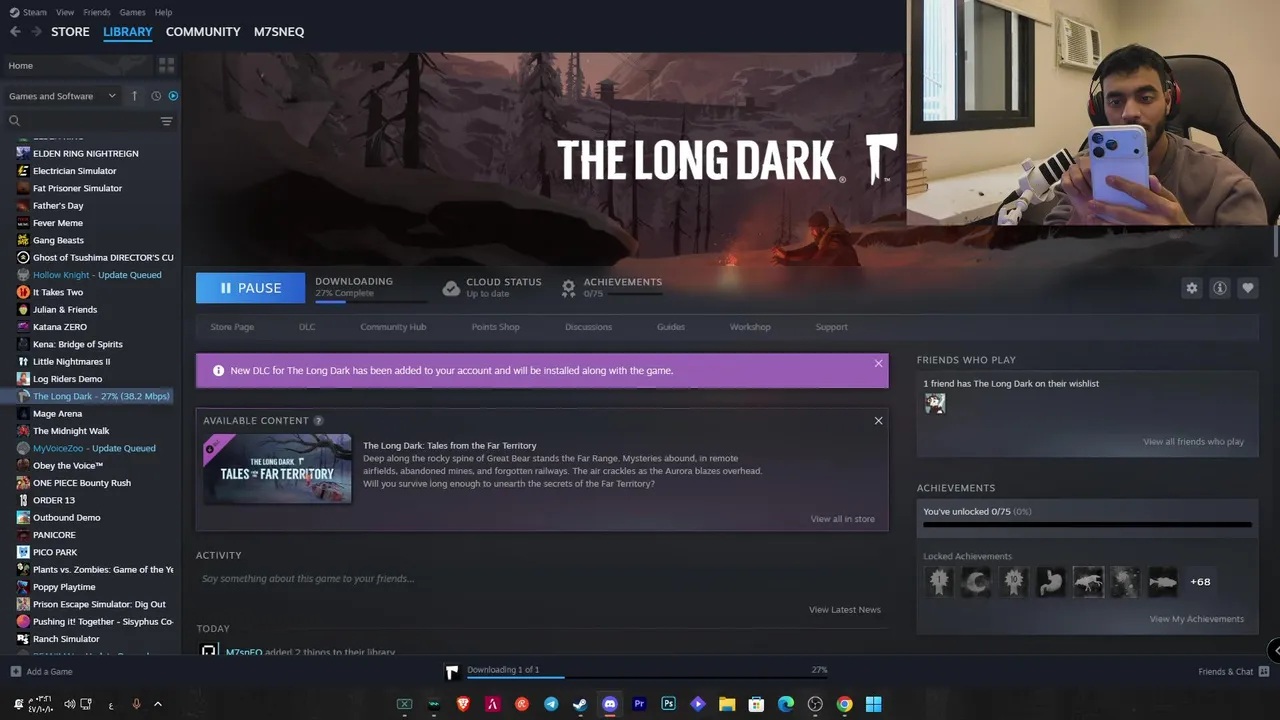The width and height of the screenshot is (1280, 720).
Task: Open the Store Page tab
Action: (232, 327)
